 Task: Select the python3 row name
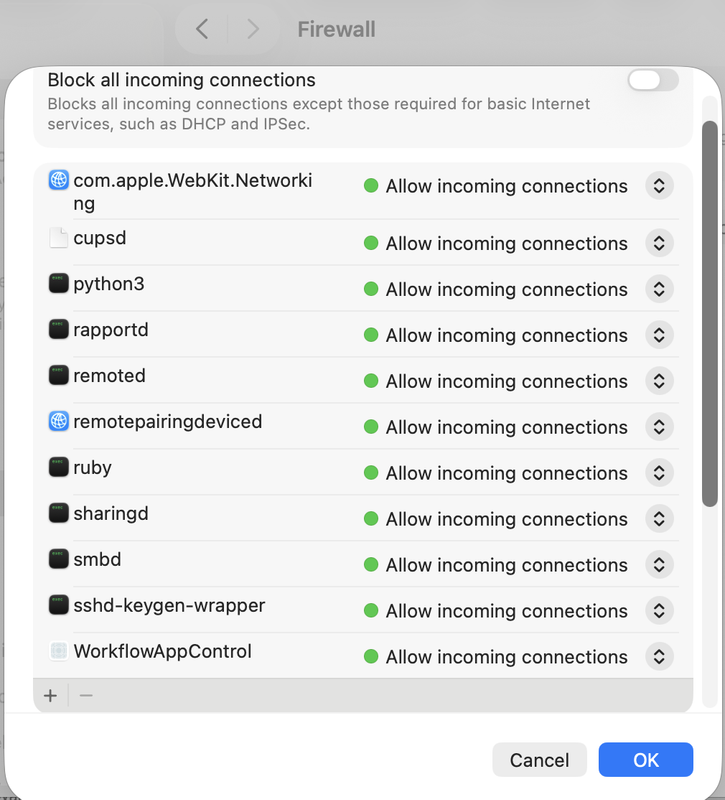point(109,284)
